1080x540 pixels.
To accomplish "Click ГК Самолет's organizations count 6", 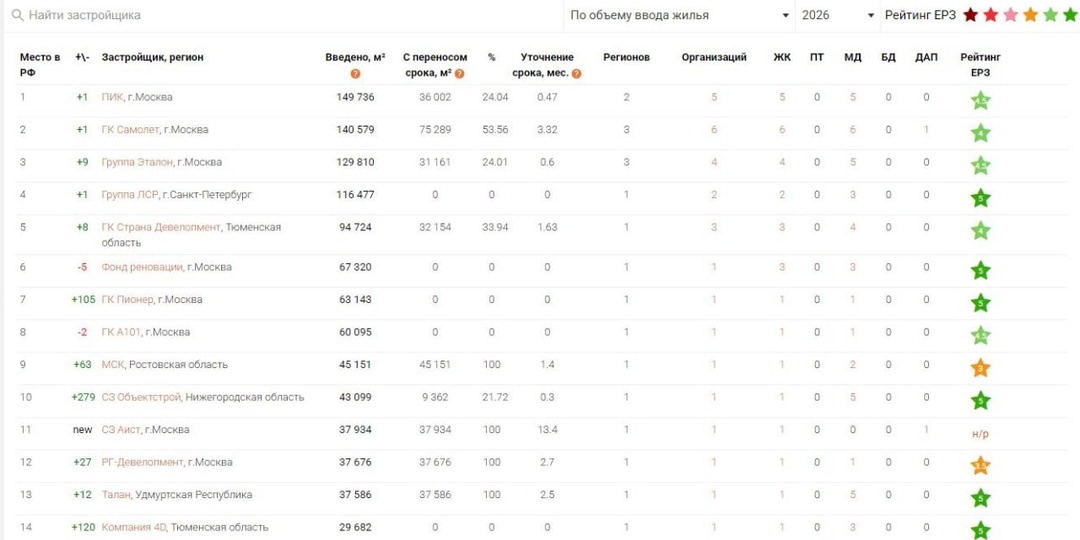I will [714, 129].
